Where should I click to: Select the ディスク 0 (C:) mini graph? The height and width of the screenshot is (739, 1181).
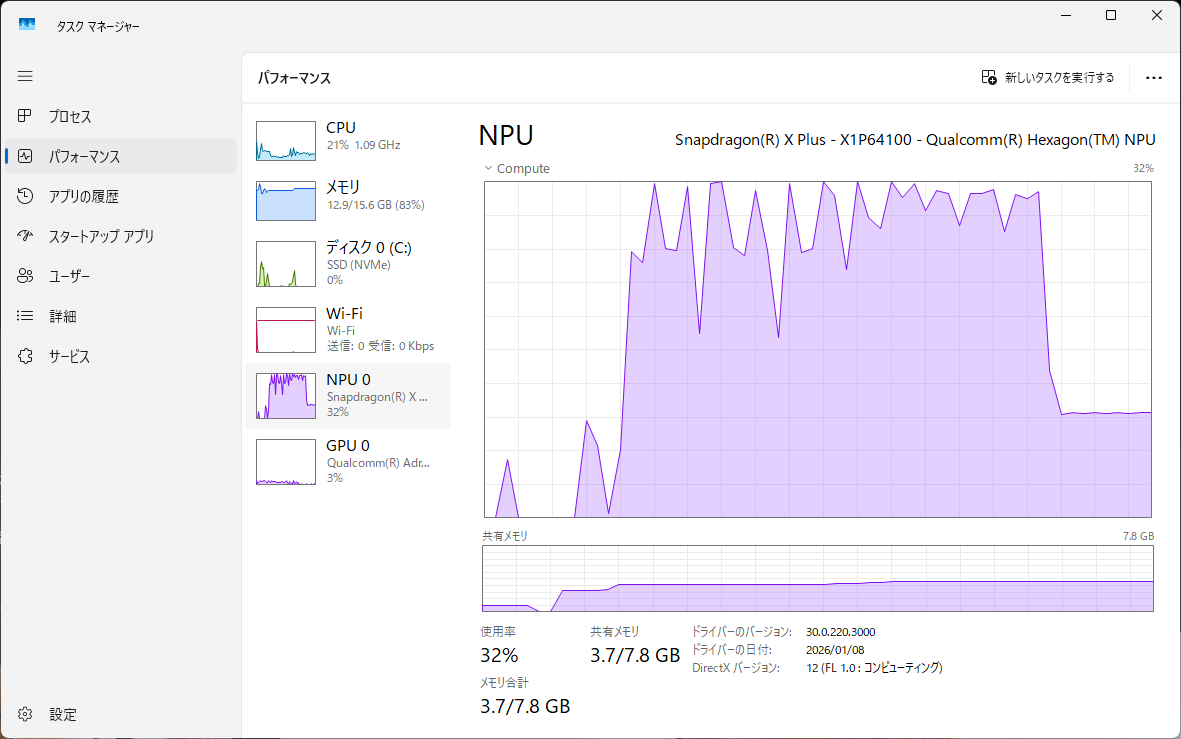coord(285,264)
